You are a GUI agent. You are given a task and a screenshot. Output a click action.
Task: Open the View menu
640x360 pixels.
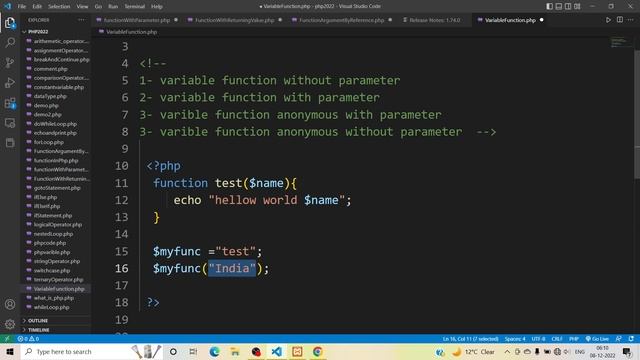click(82, 7)
